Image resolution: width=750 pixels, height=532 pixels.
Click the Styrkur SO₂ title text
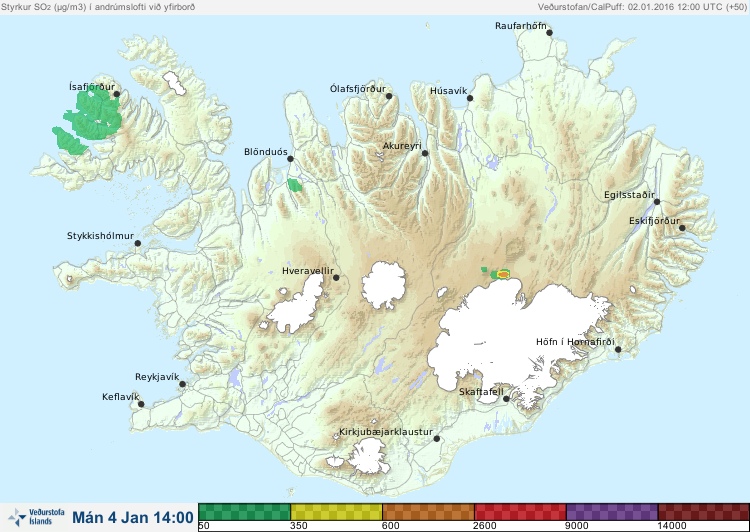[x=98, y=7]
